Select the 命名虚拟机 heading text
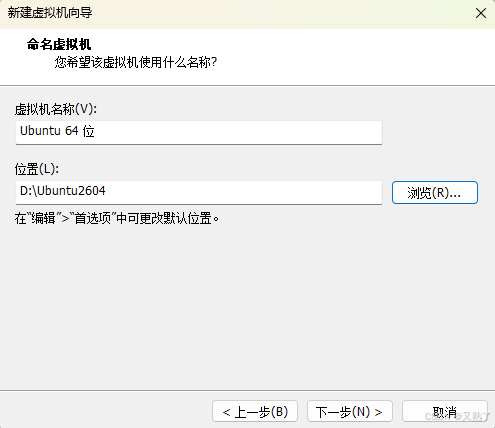 tap(59, 44)
